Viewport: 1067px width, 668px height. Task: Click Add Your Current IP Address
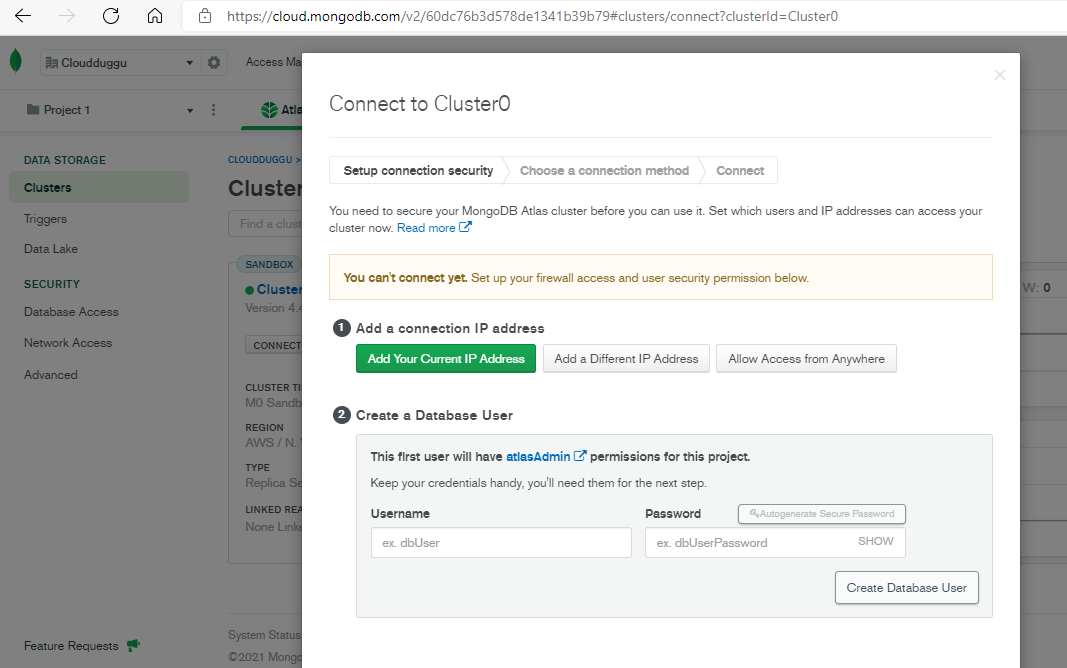446,358
